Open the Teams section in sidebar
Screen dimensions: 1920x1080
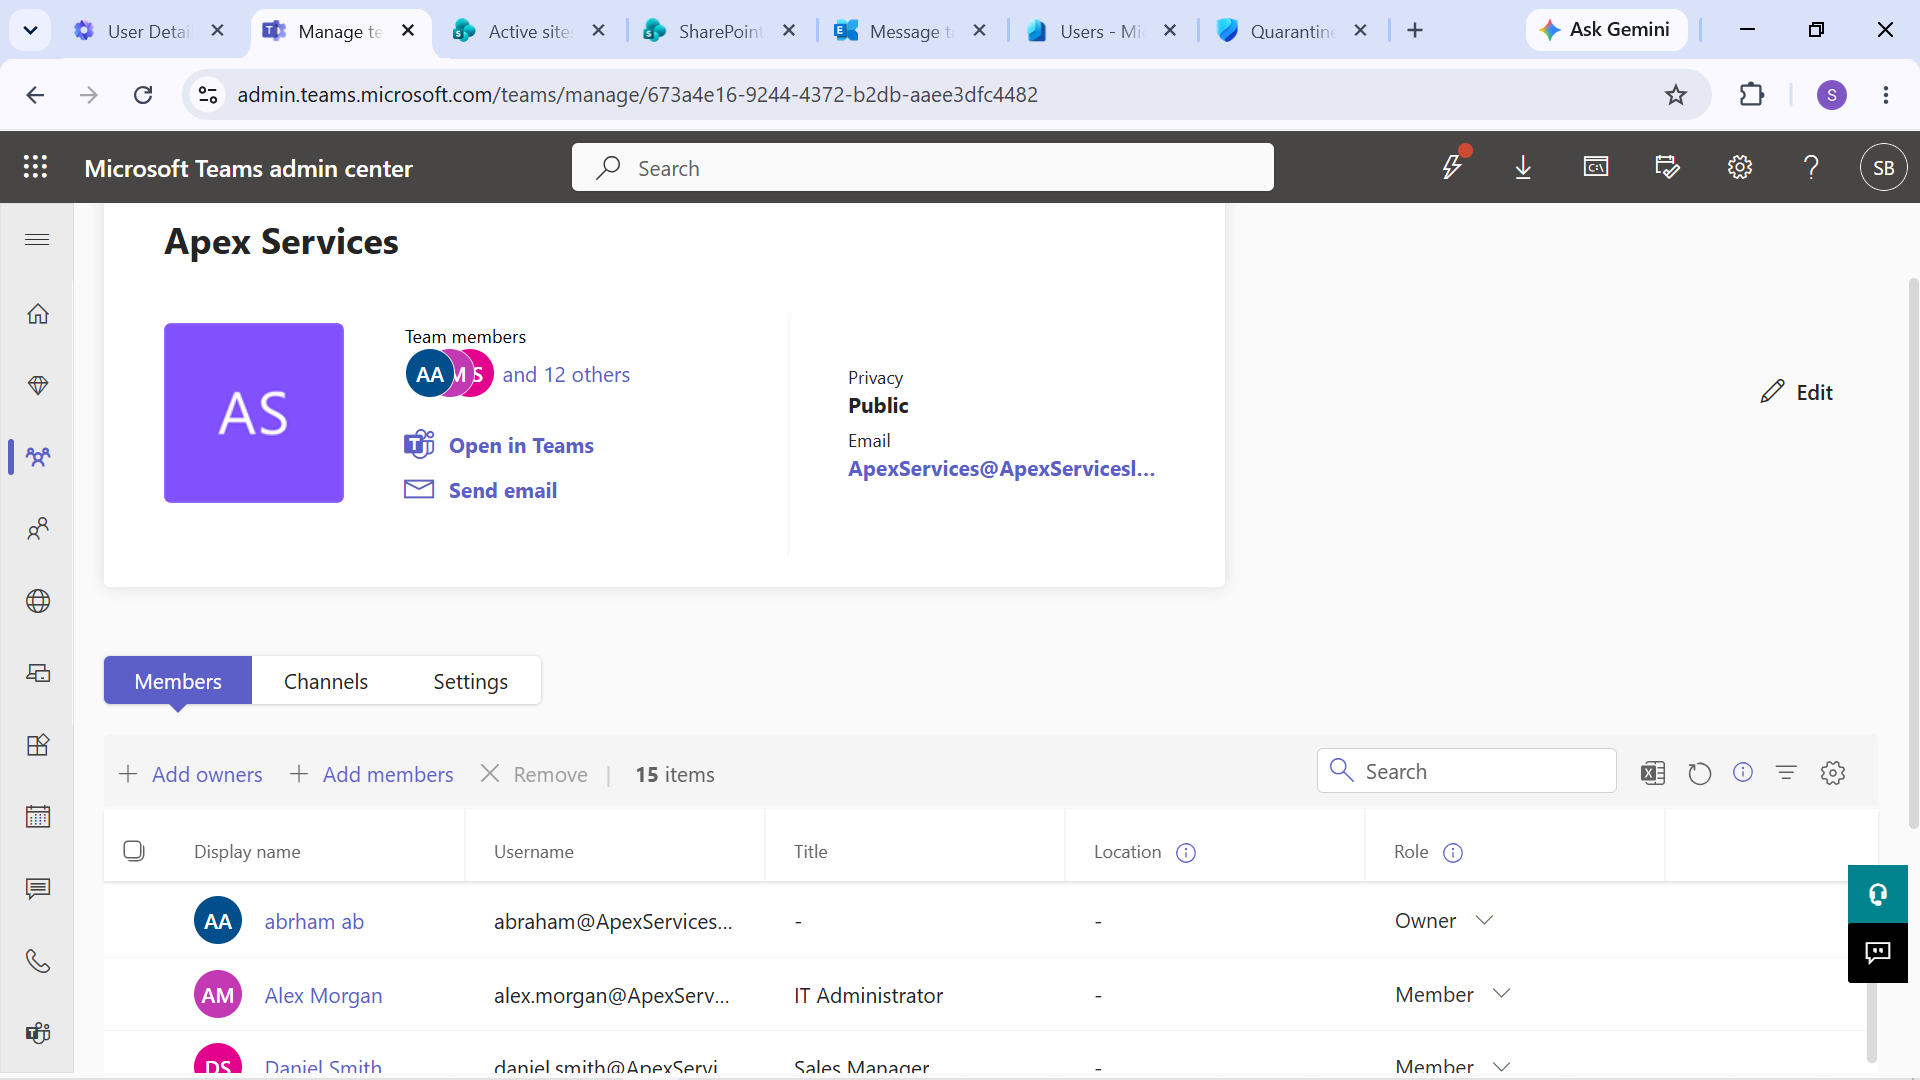(x=38, y=457)
